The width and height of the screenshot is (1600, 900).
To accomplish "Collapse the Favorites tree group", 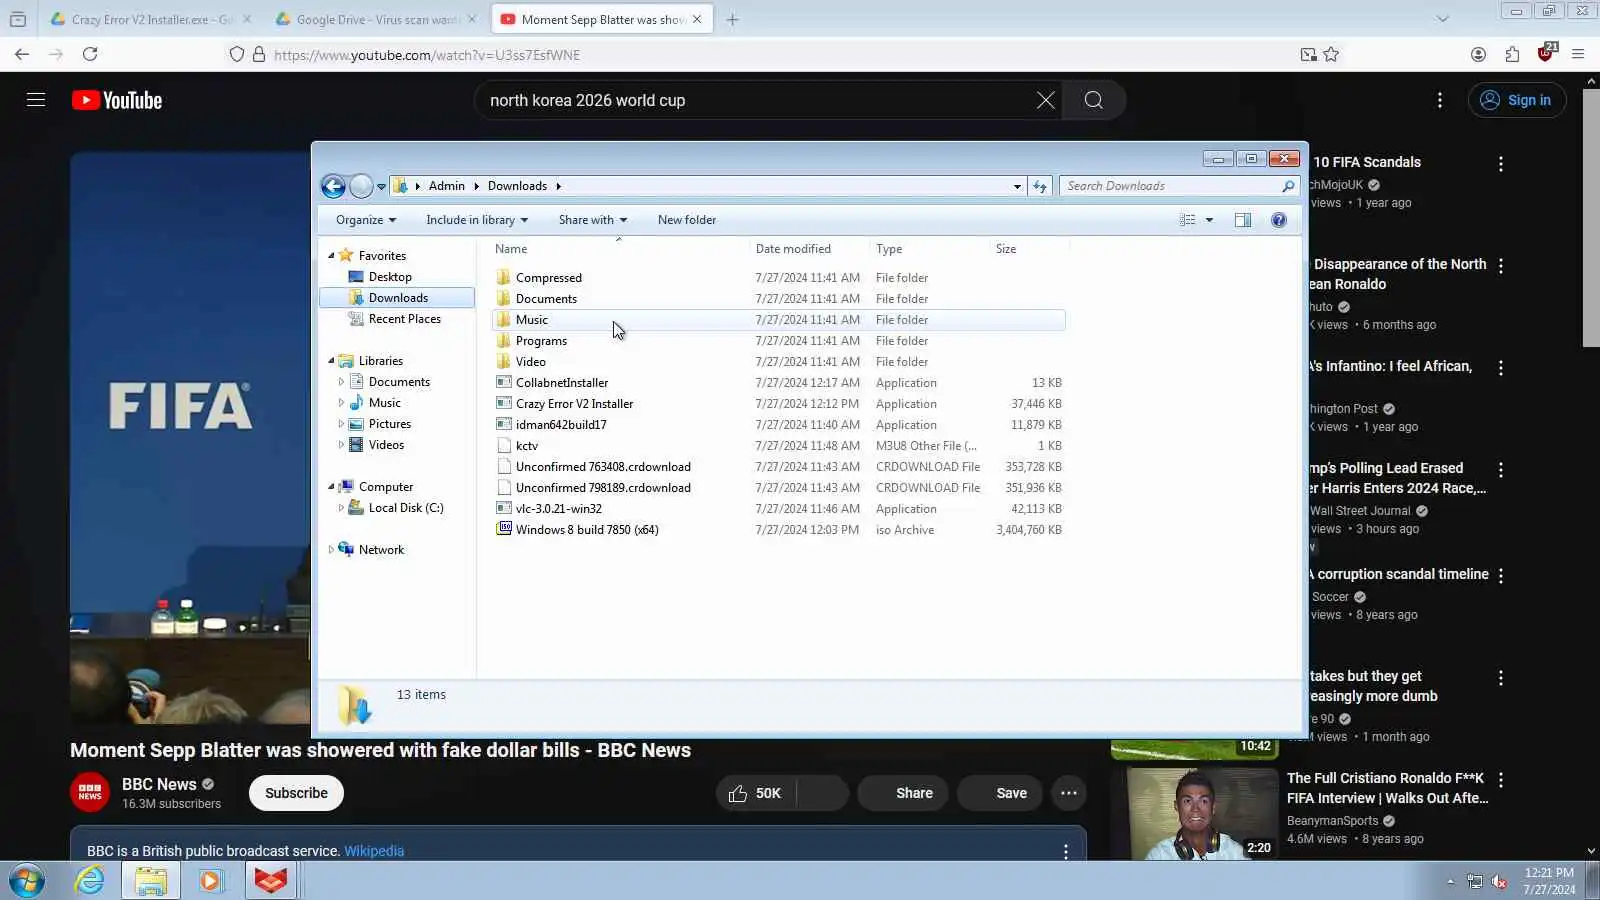I will 331,256.
